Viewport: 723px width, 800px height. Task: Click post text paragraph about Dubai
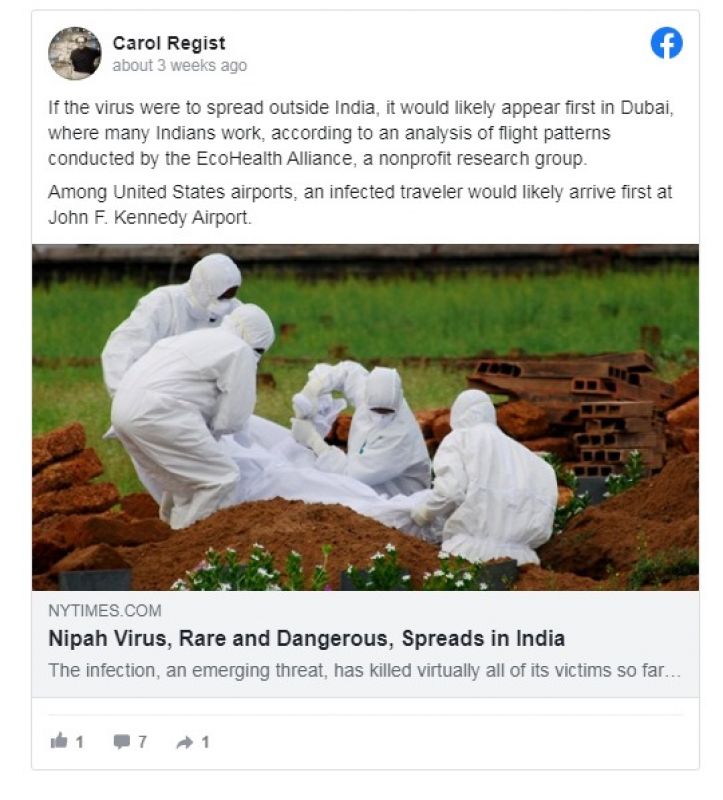(361, 133)
